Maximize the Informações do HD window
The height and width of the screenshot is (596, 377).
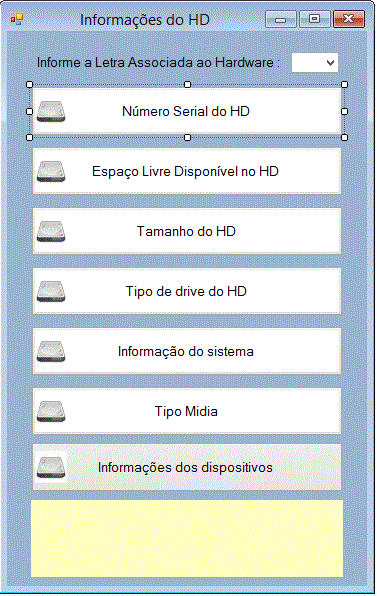tap(314, 19)
